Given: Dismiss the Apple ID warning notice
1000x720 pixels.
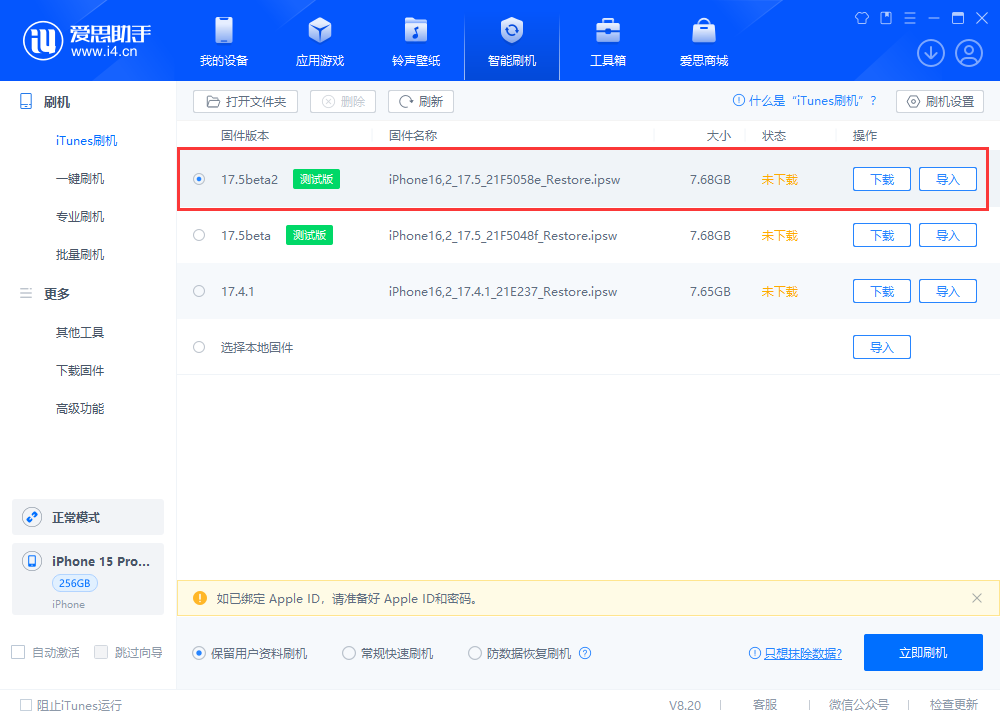Looking at the screenshot, I should click(x=977, y=598).
